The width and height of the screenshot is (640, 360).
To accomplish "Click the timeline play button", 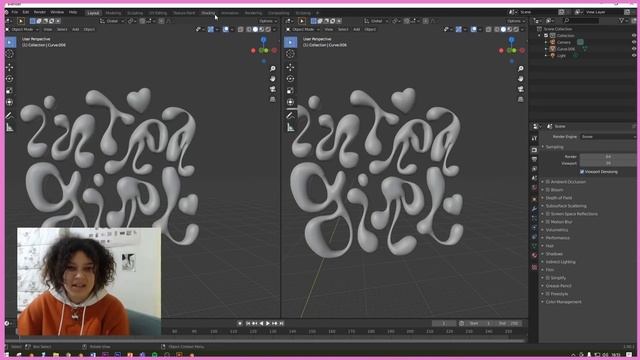I will [x=268, y=323].
